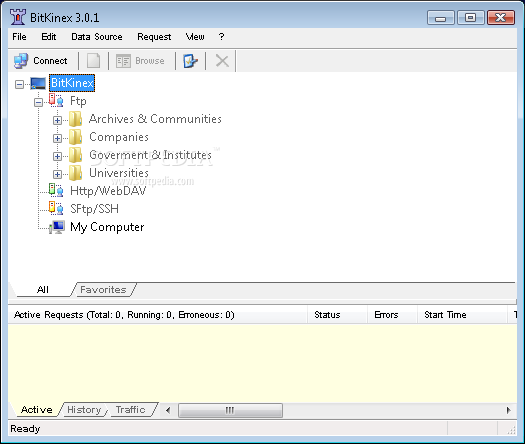Click the edit properties toolbar icon

coord(191,61)
